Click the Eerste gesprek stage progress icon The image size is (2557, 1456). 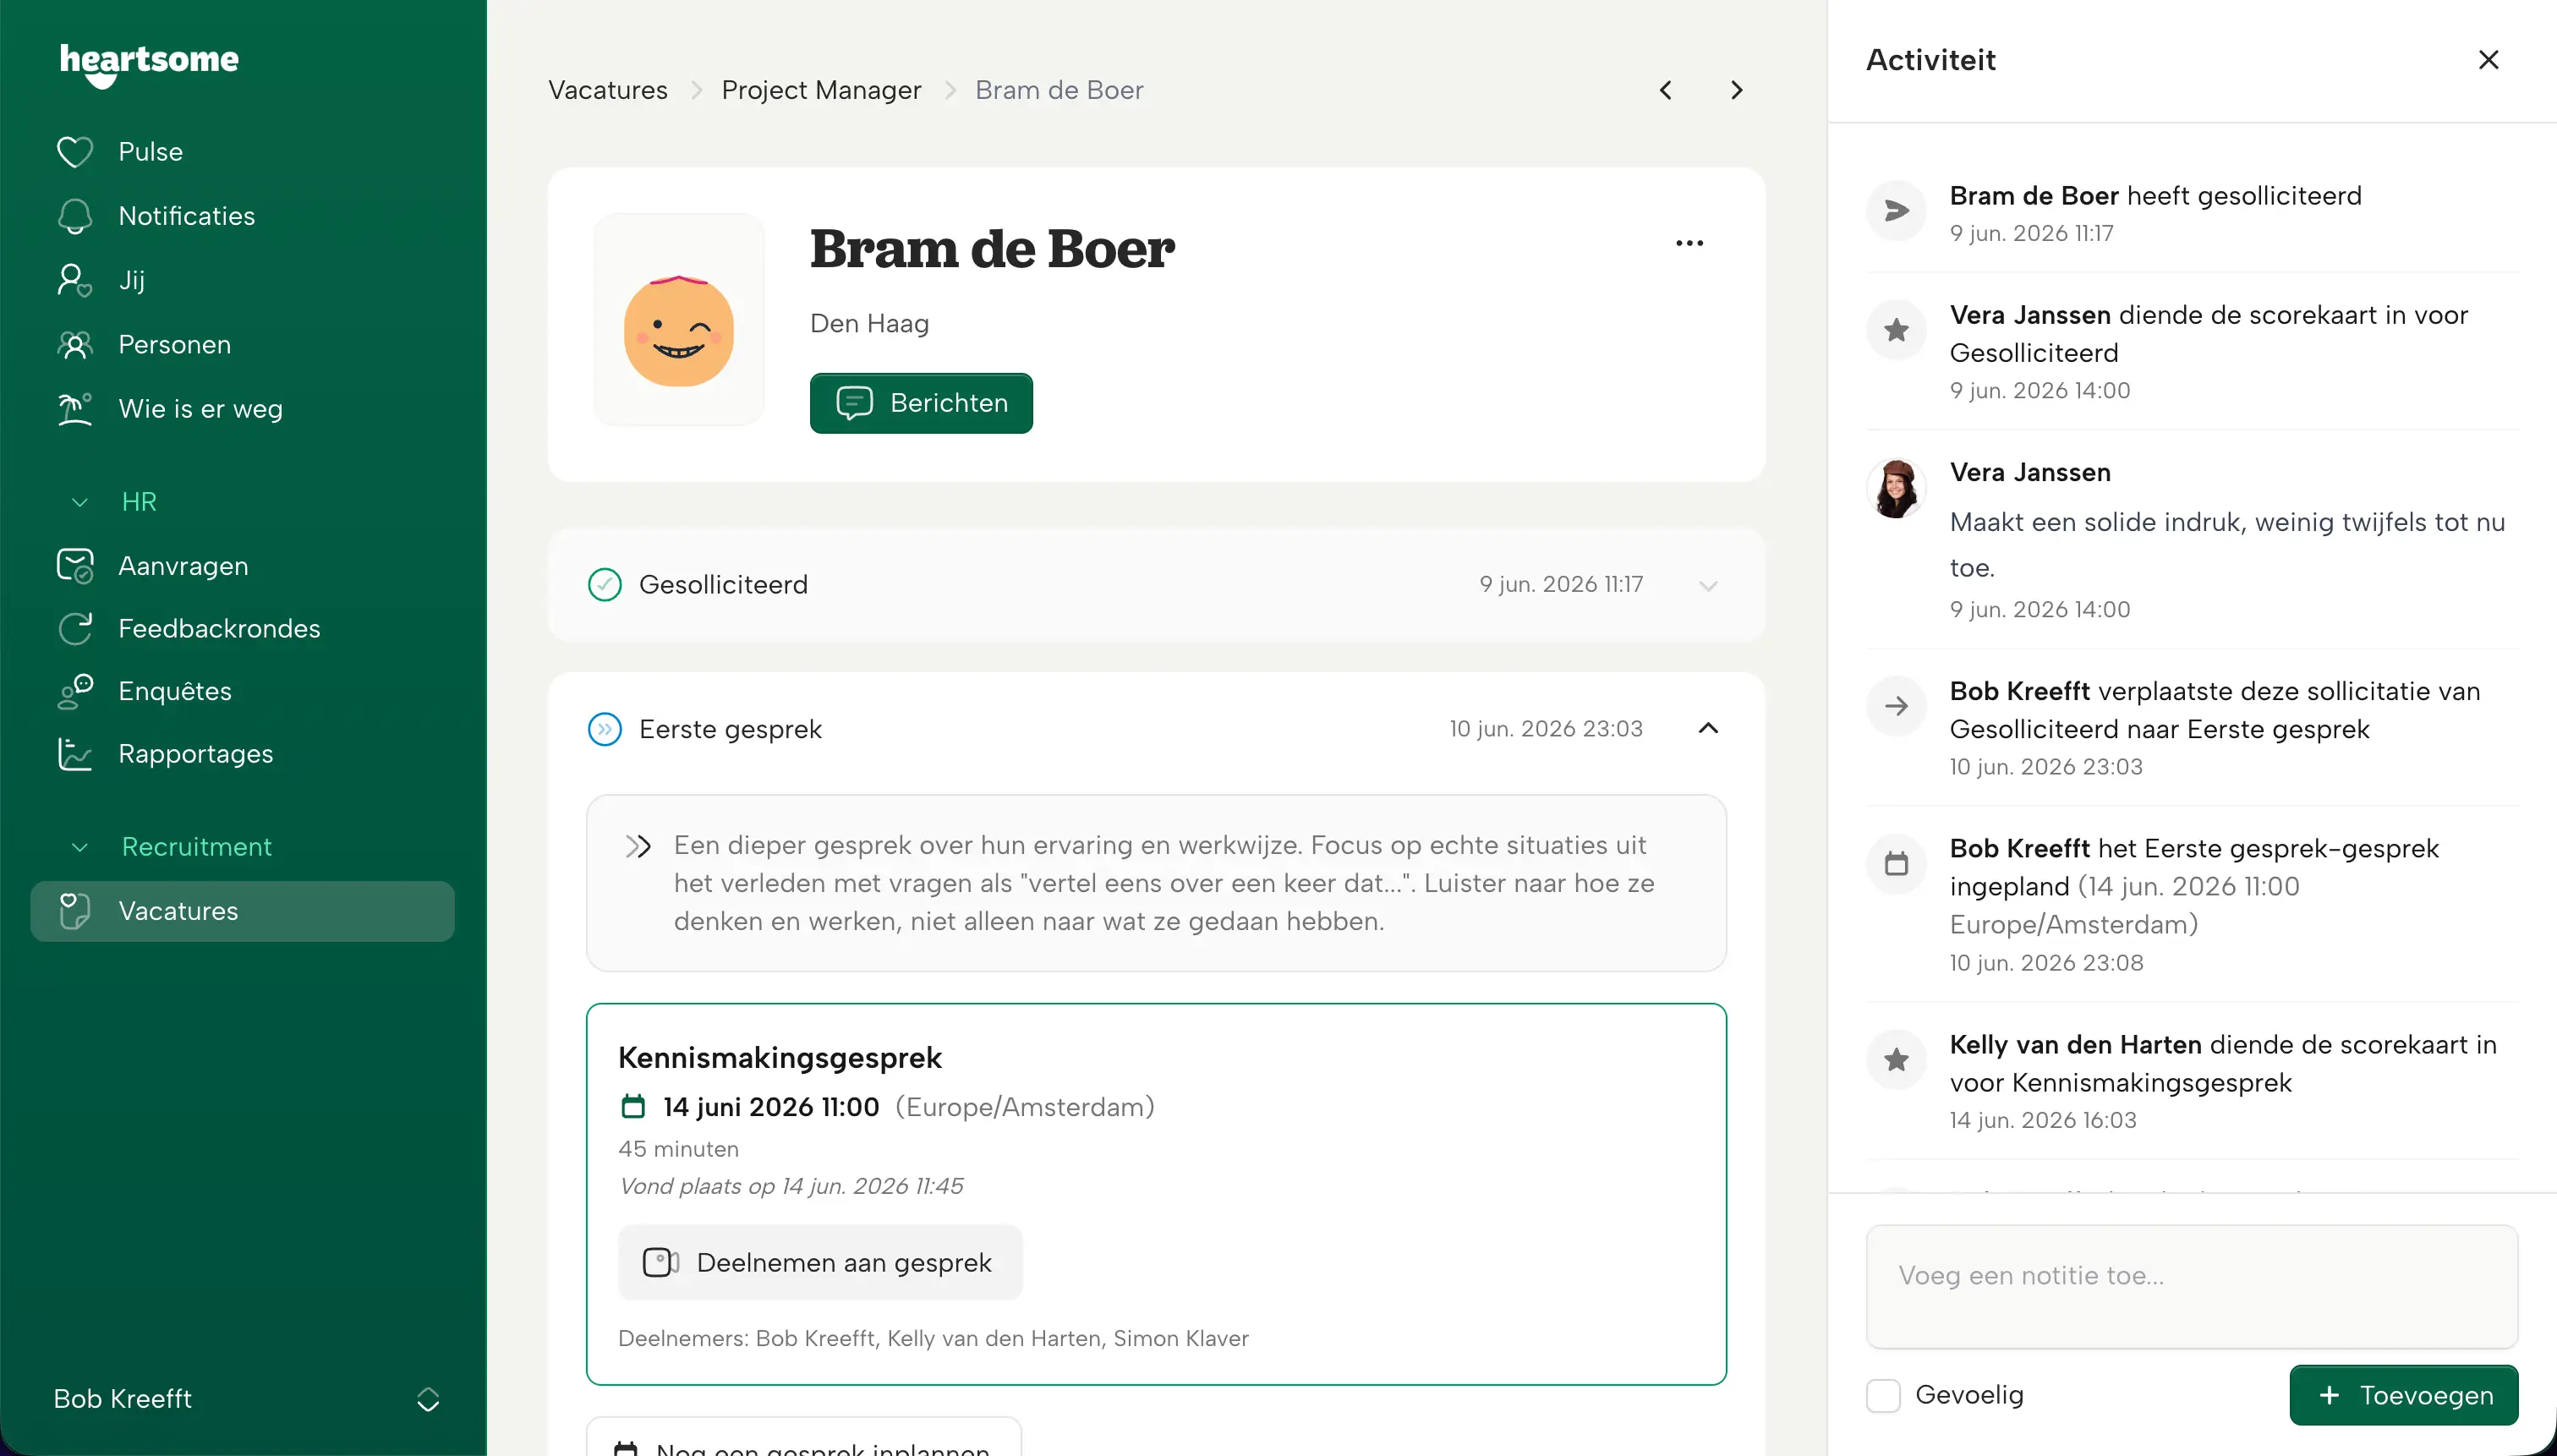pos(604,729)
